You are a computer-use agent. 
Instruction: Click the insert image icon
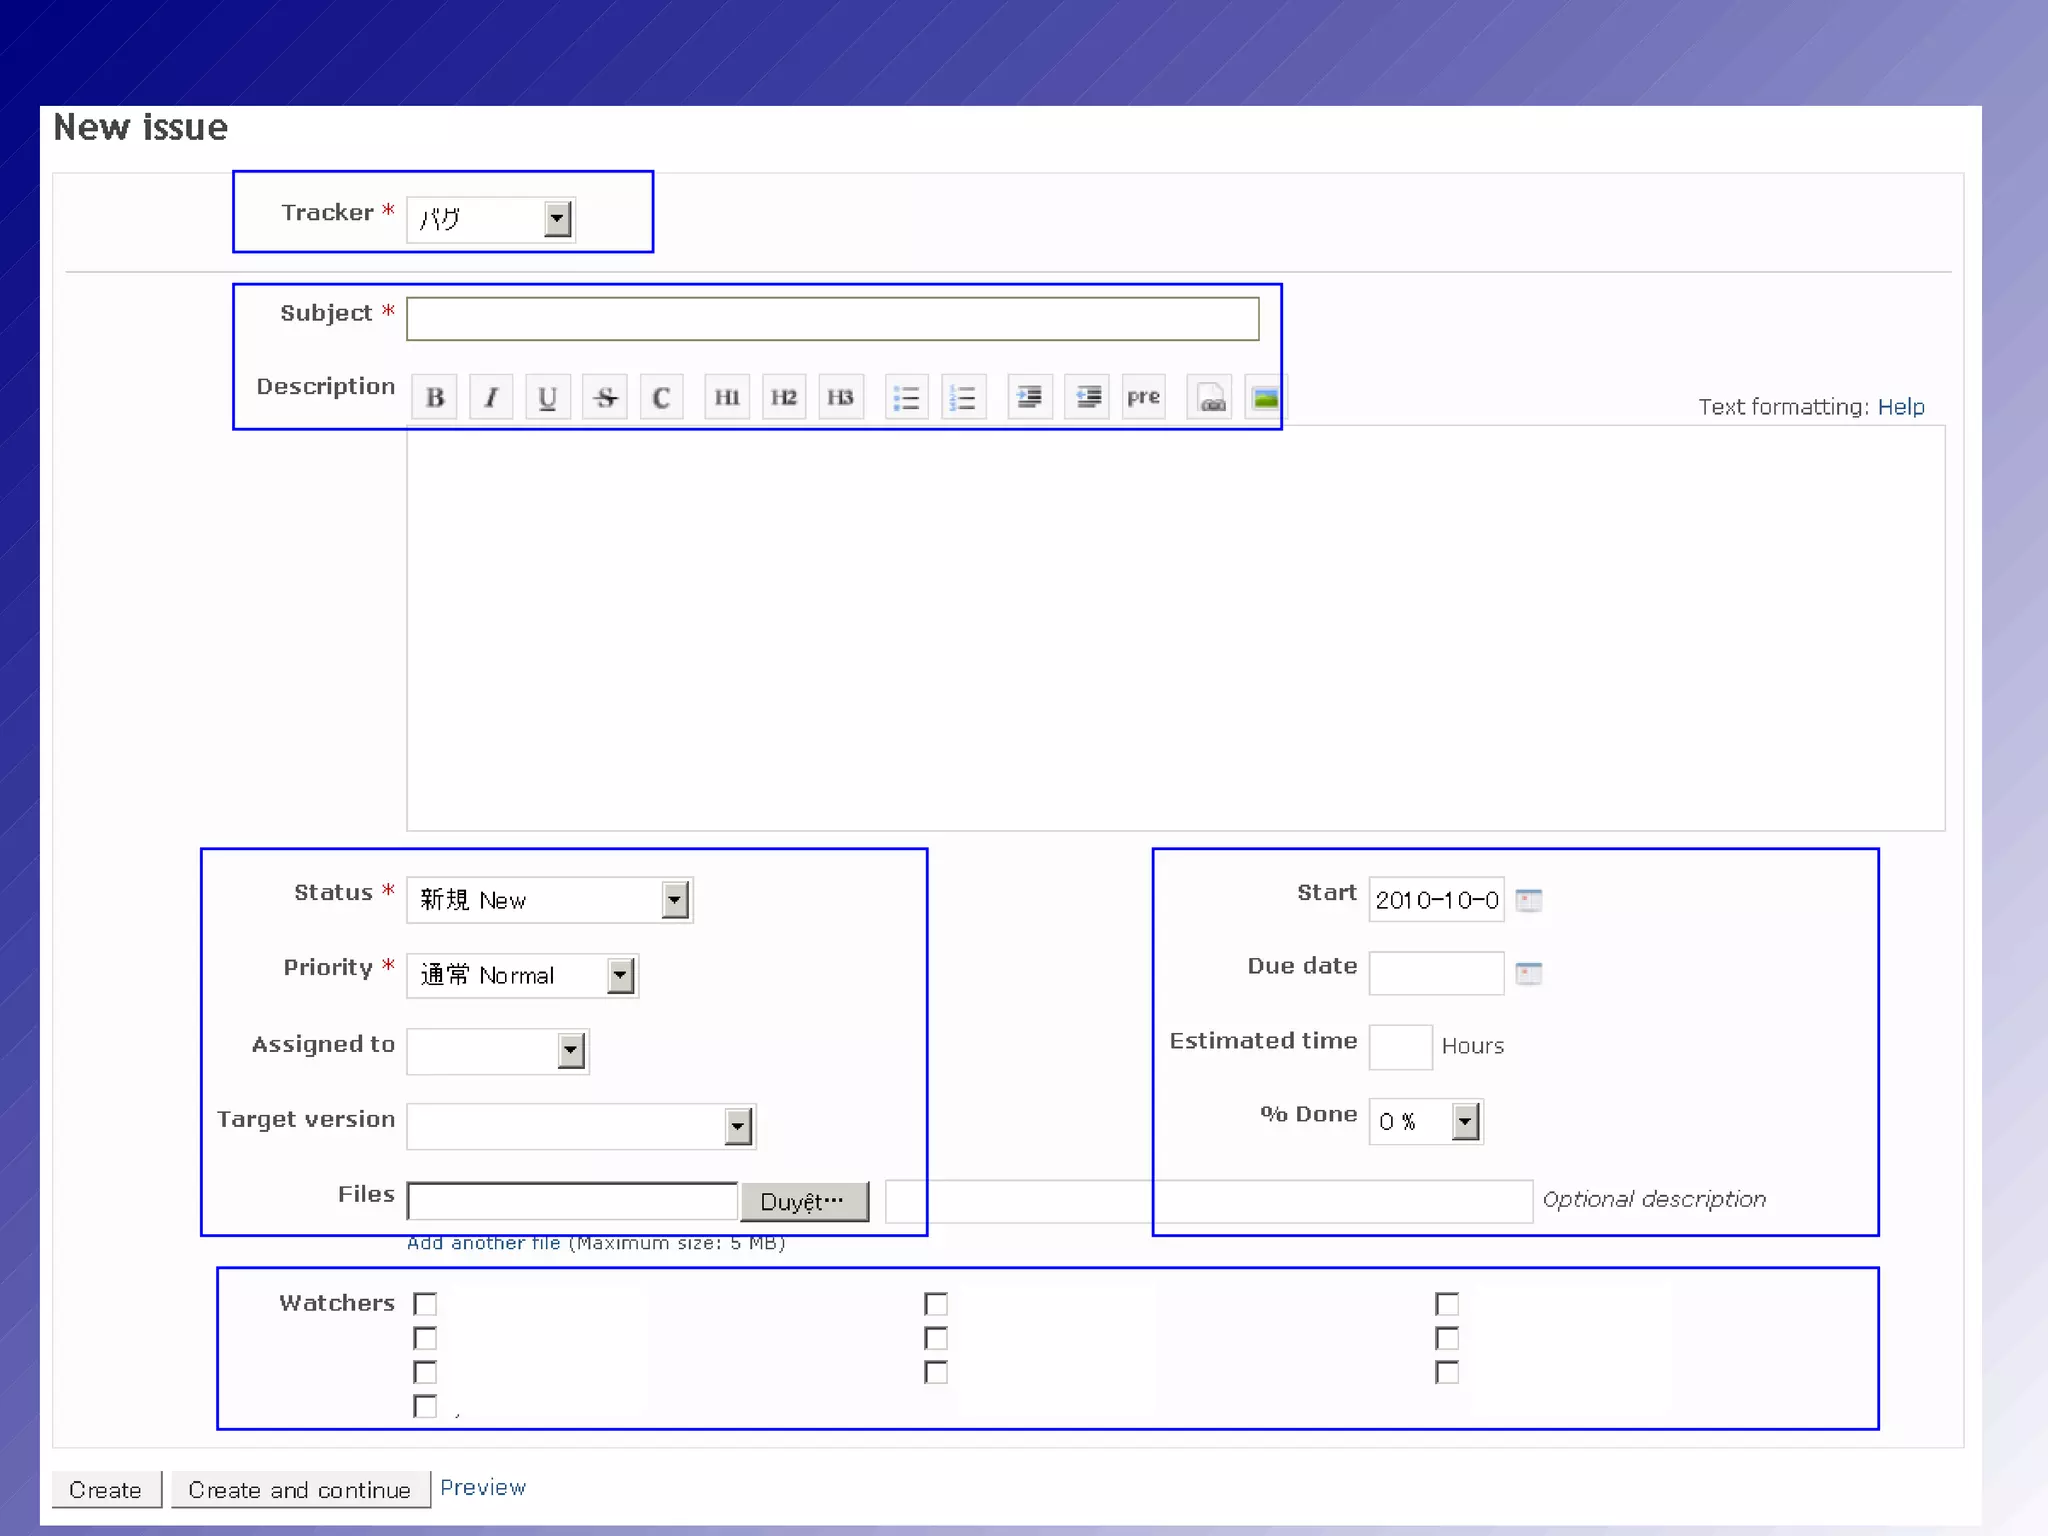1265,397
